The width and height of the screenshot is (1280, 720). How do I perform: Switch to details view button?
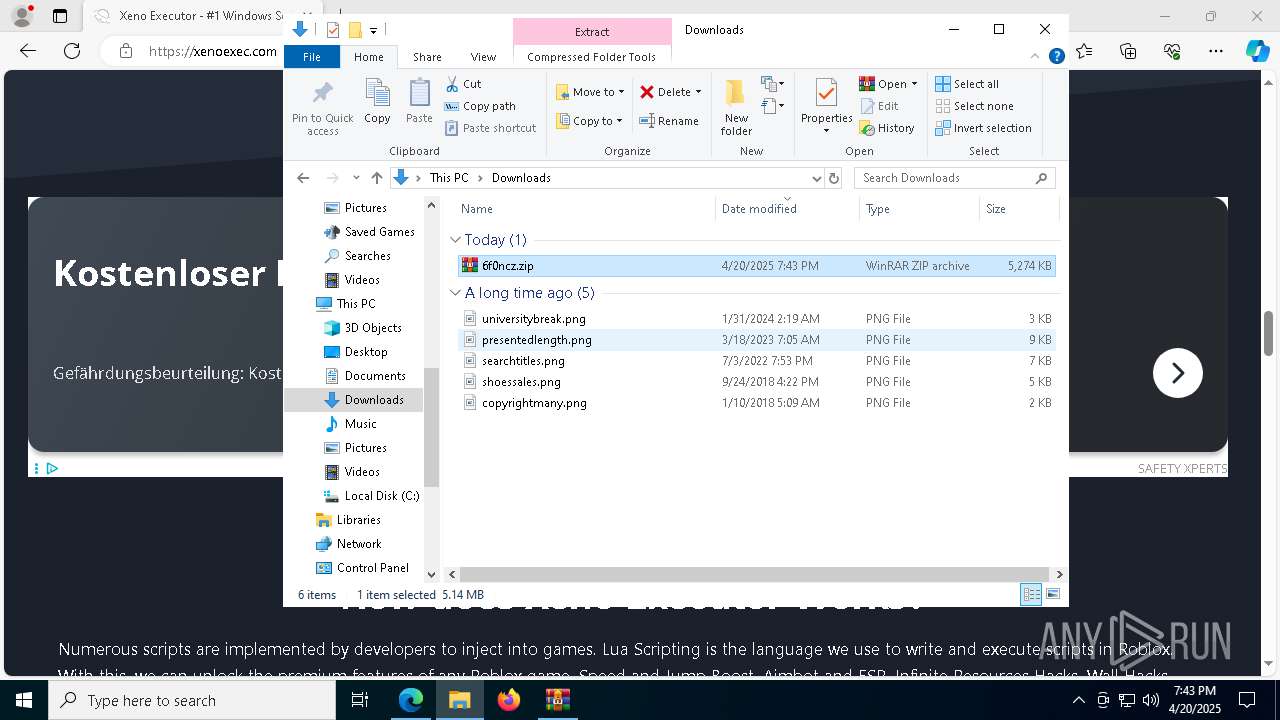(1031, 595)
